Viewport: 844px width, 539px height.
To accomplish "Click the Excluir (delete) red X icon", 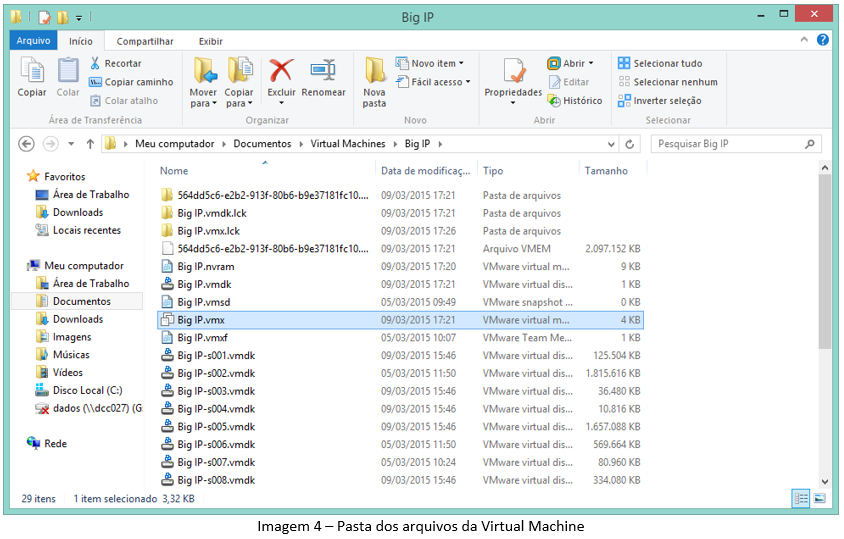I will pos(281,71).
